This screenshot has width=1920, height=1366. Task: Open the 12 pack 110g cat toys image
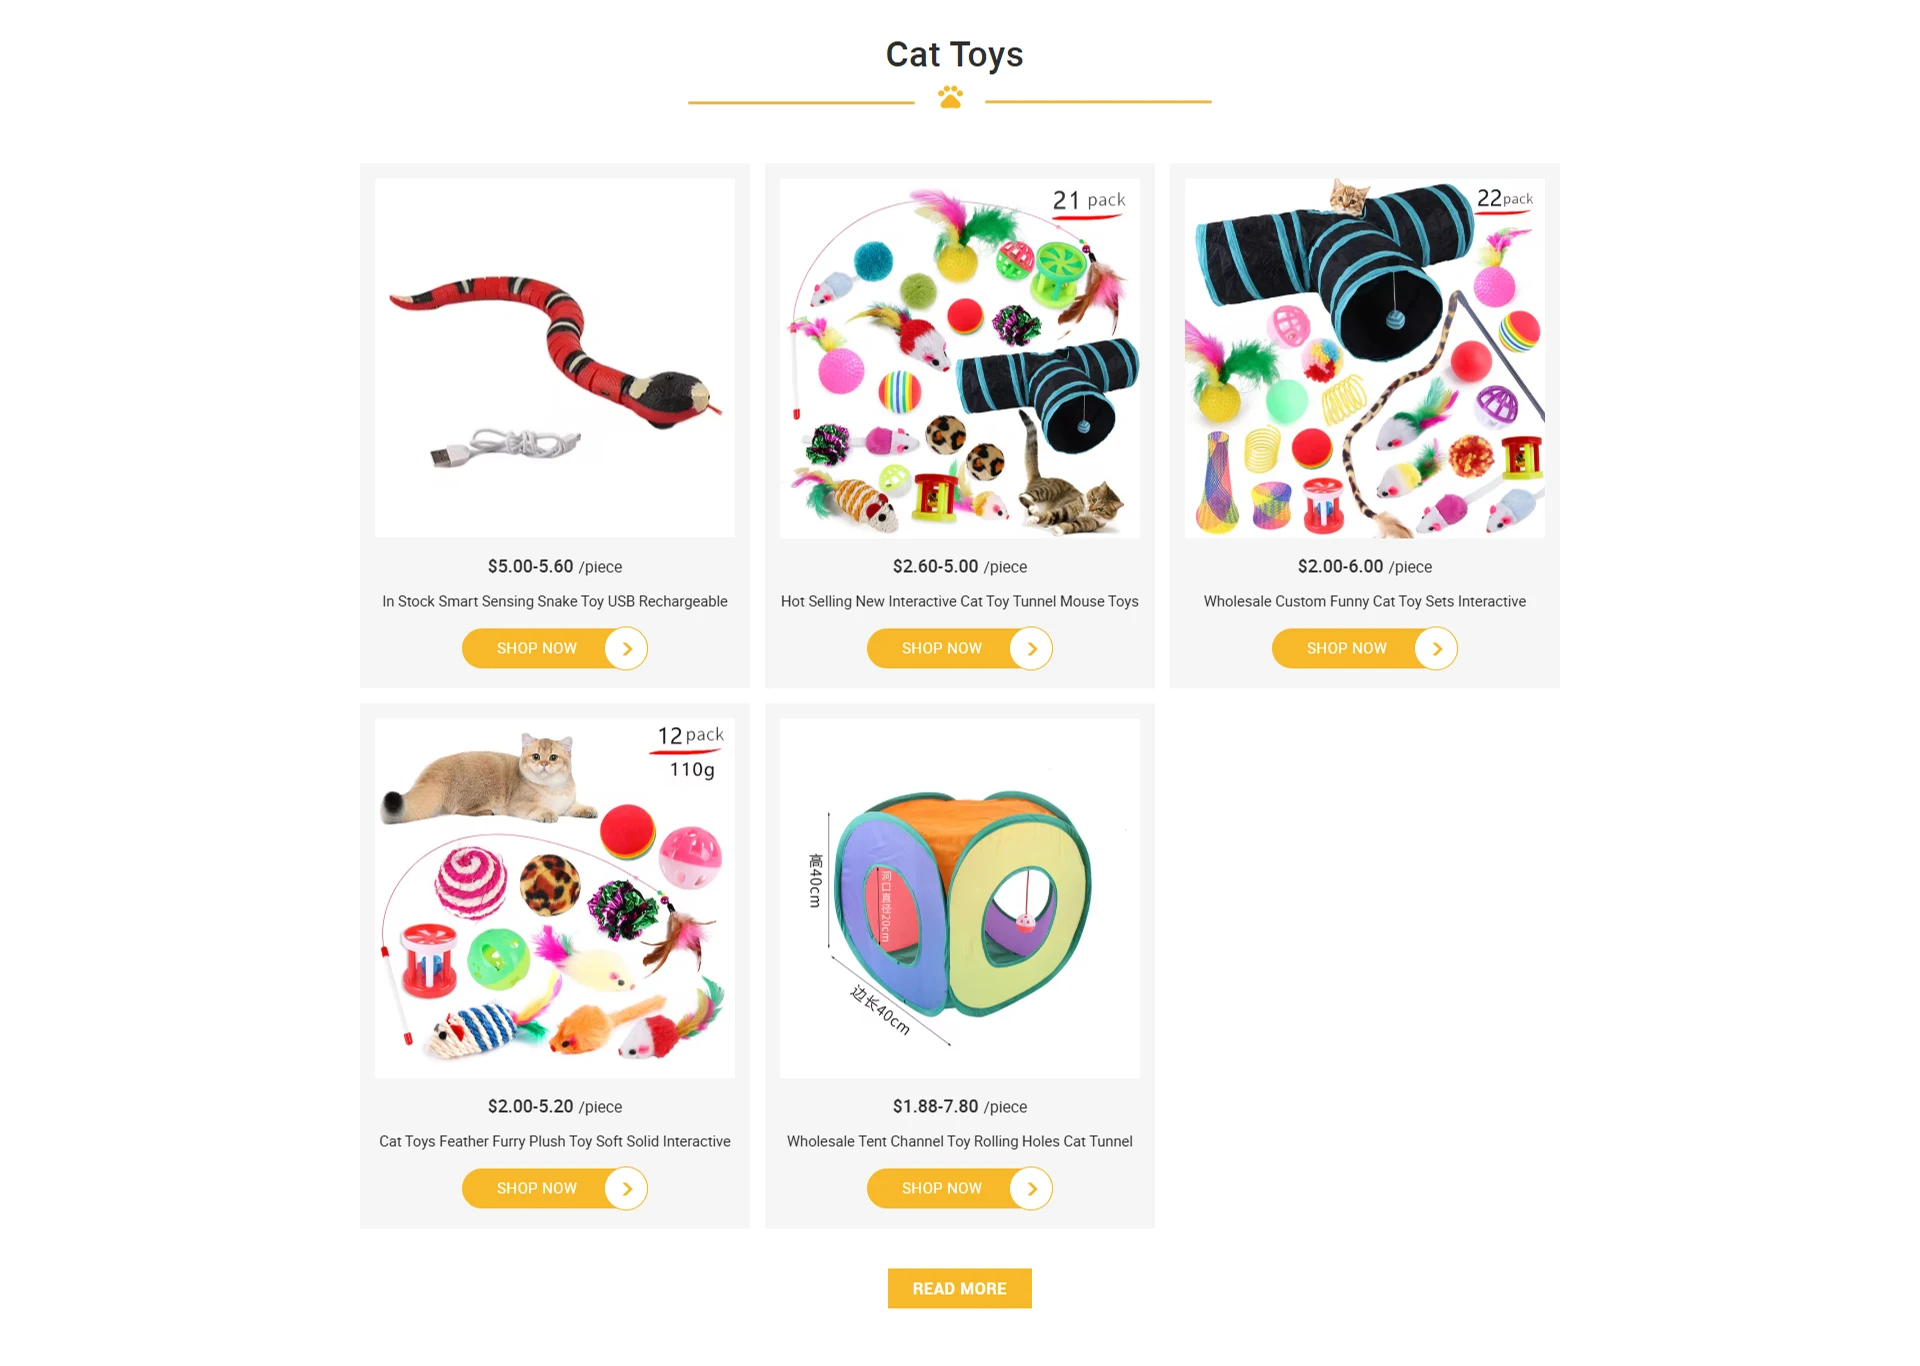[x=555, y=898]
